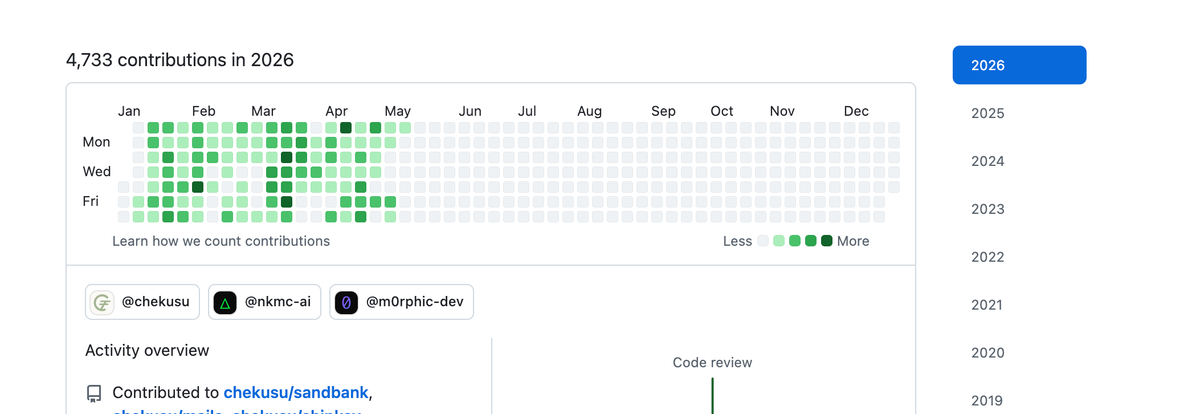
Task: Click the 'Aug' month label
Action: click(590, 111)
